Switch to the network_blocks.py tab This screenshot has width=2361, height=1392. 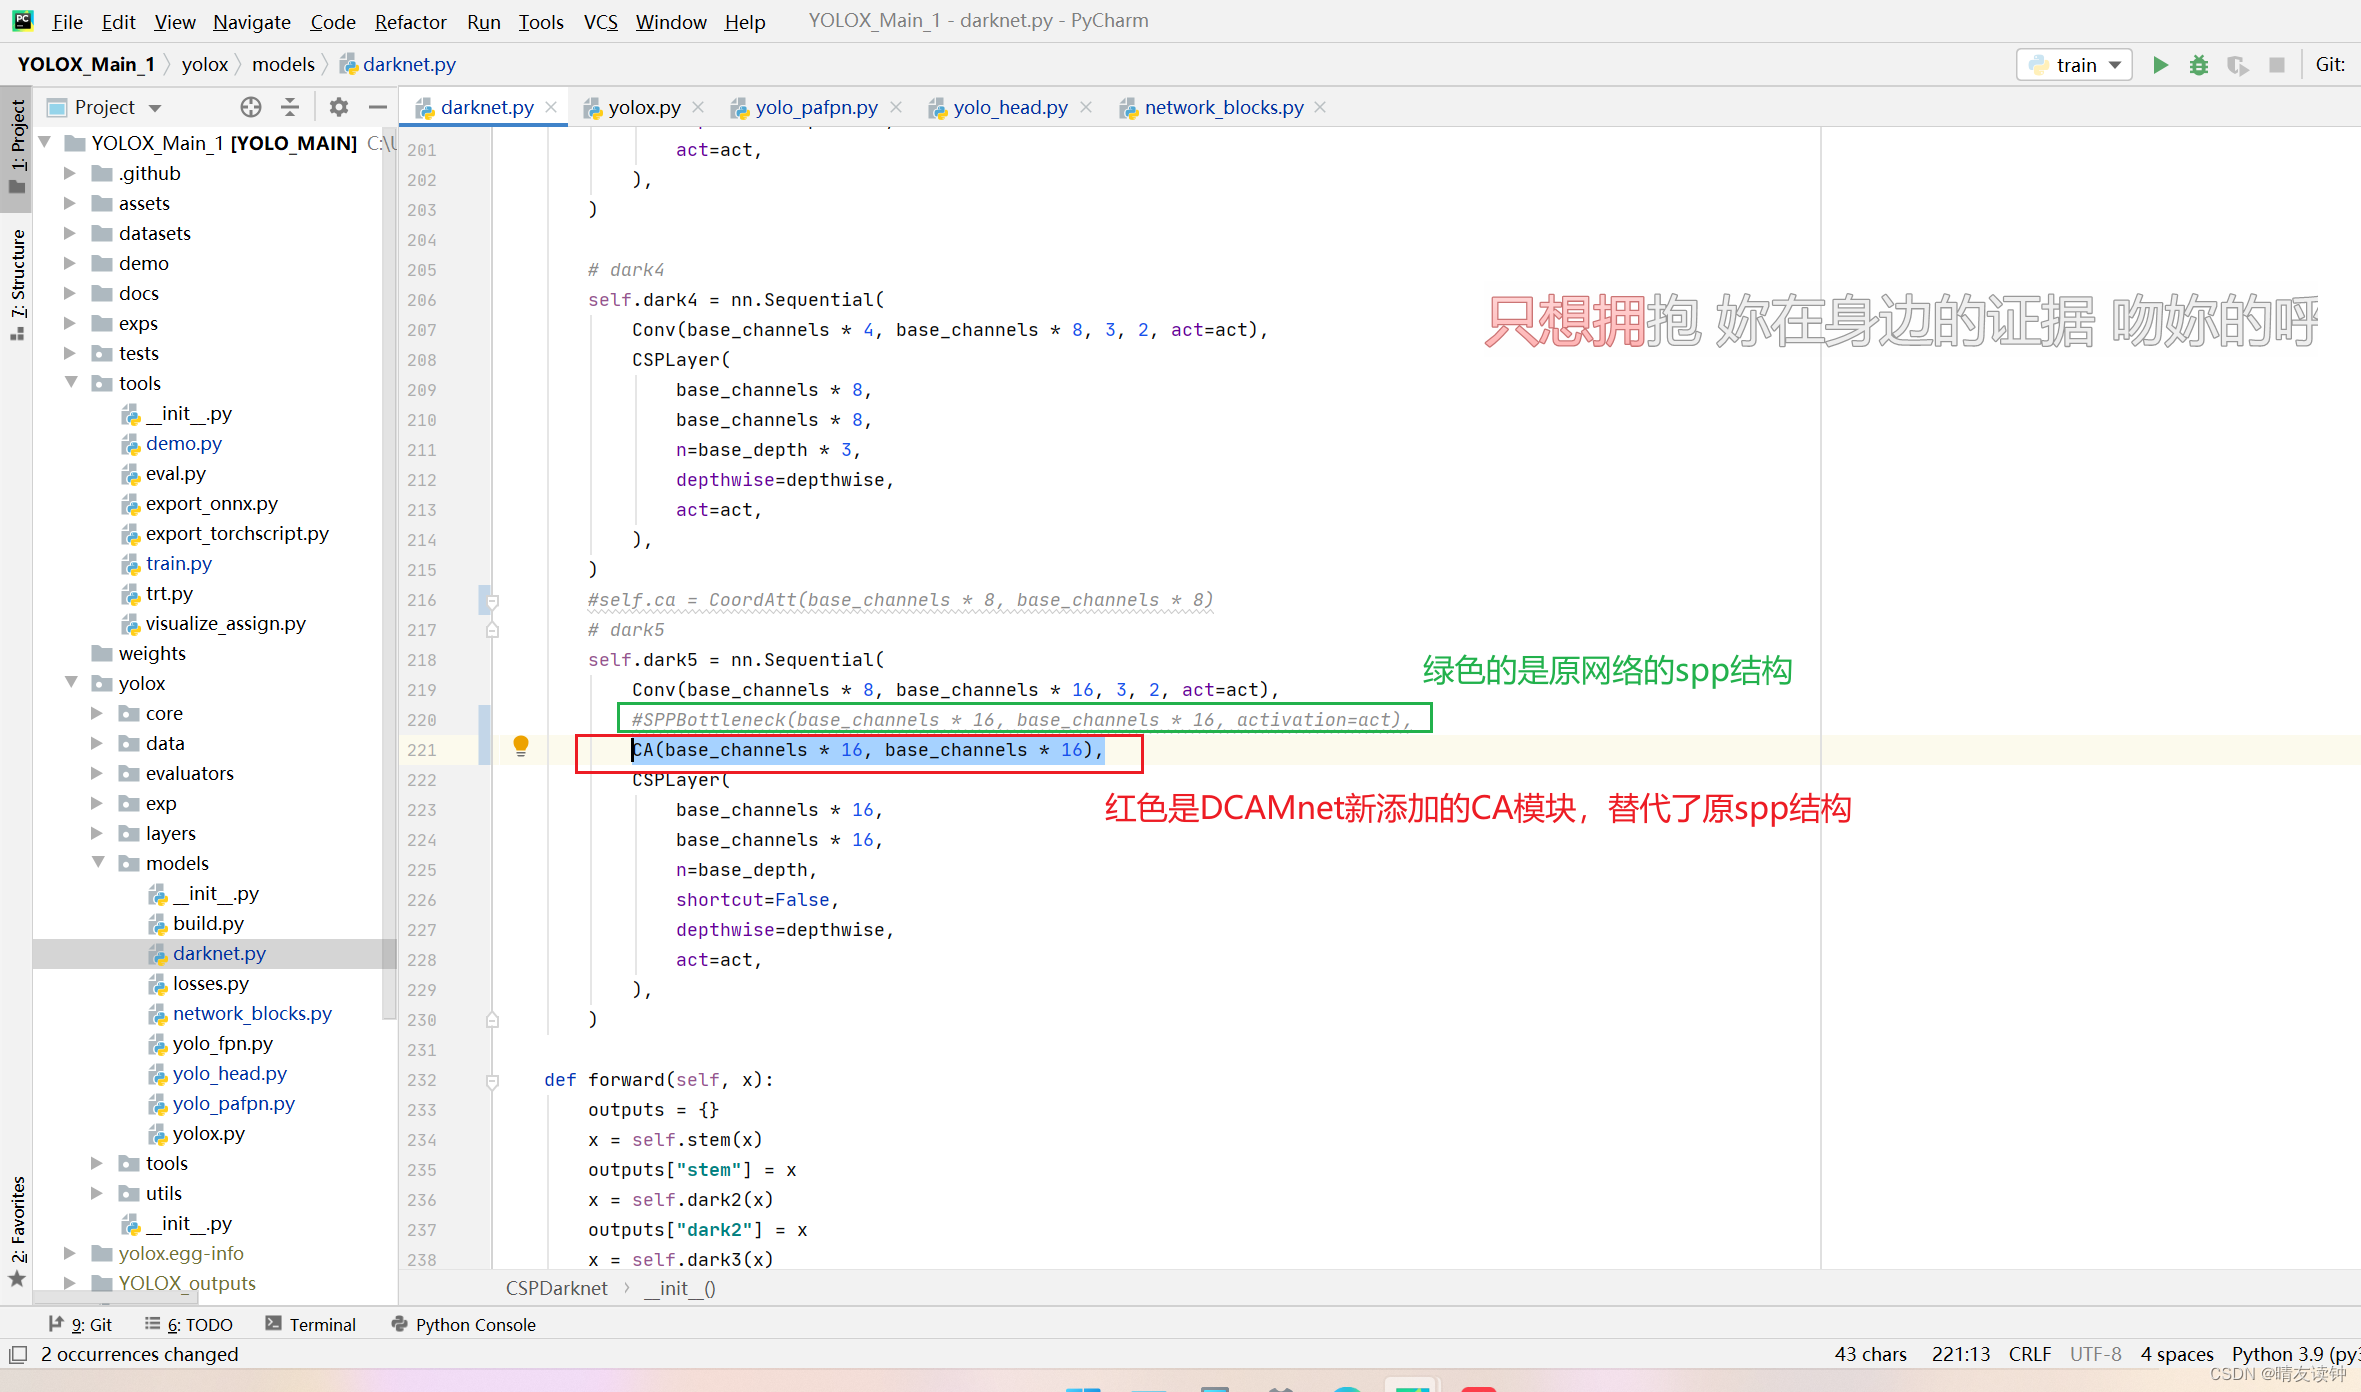1224,107
